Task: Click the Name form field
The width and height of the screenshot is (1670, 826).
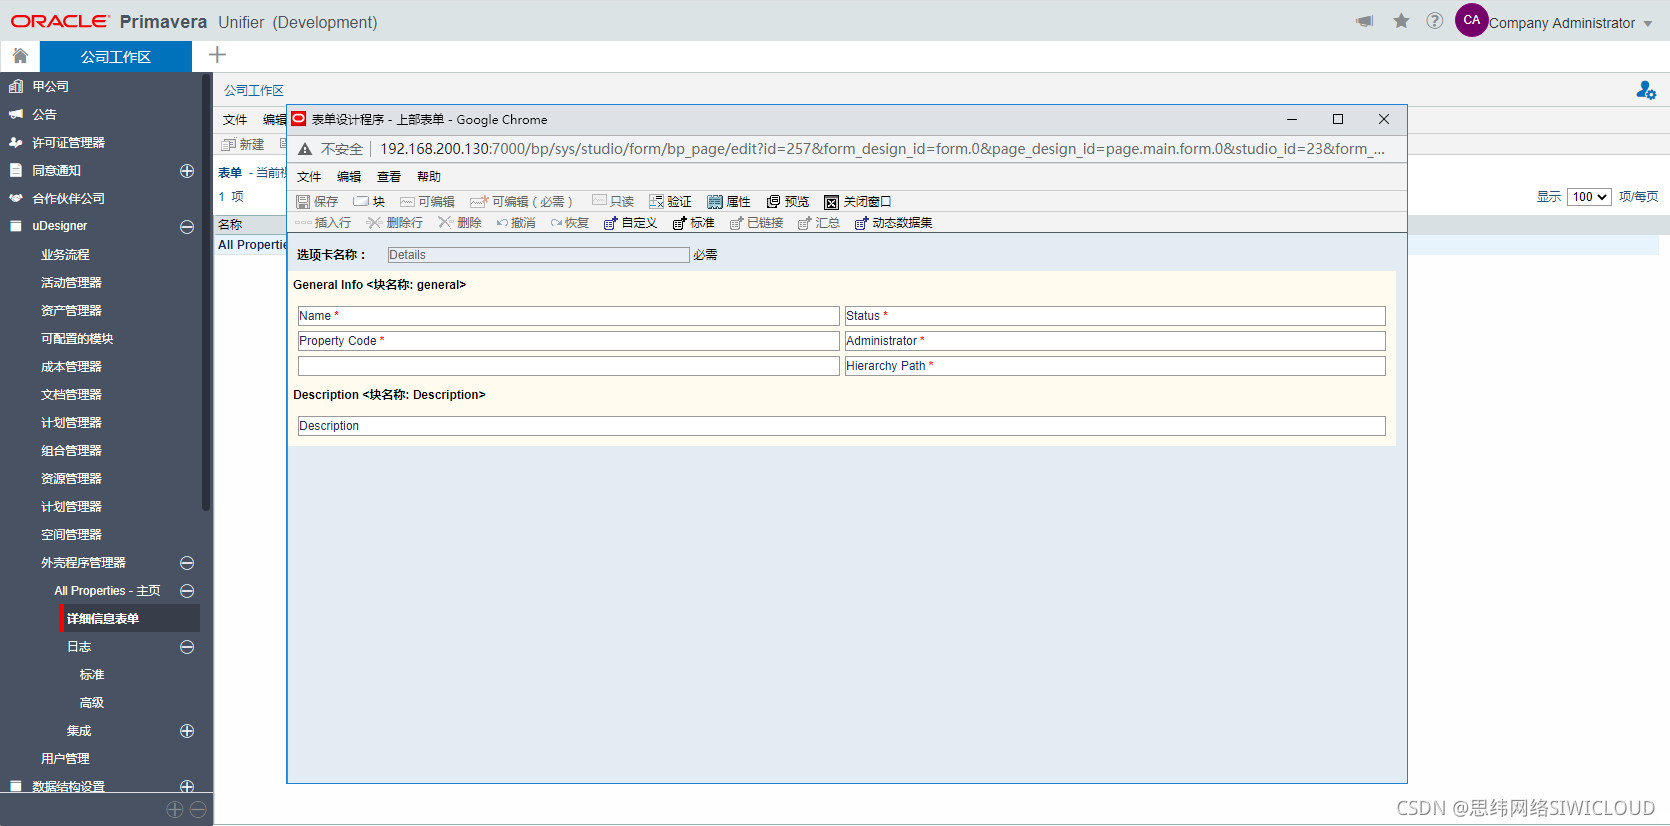Action: (x=568, y=316)
